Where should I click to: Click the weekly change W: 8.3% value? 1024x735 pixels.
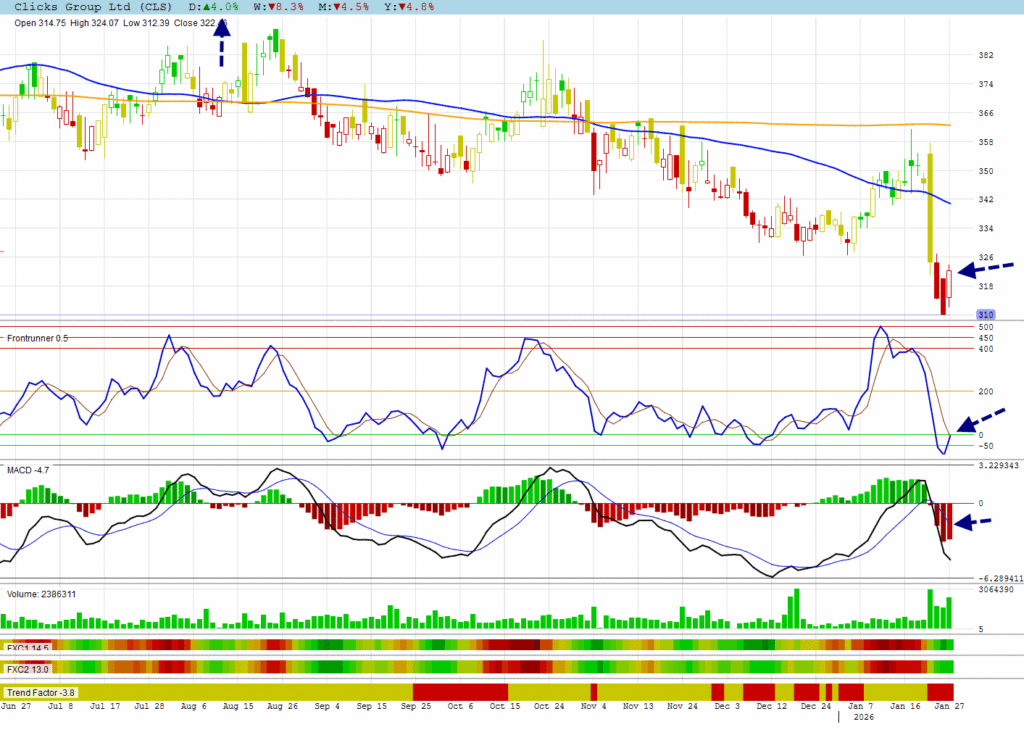[279, 7]
